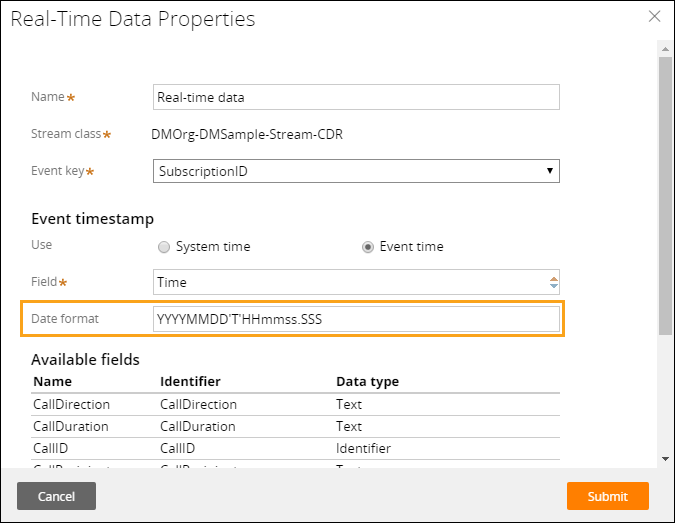Close the Real-Time Data Properties dialog
Image resolution: width=675 pixels, height=523 pixels.
pyautogui.click(x=654, y=17)
